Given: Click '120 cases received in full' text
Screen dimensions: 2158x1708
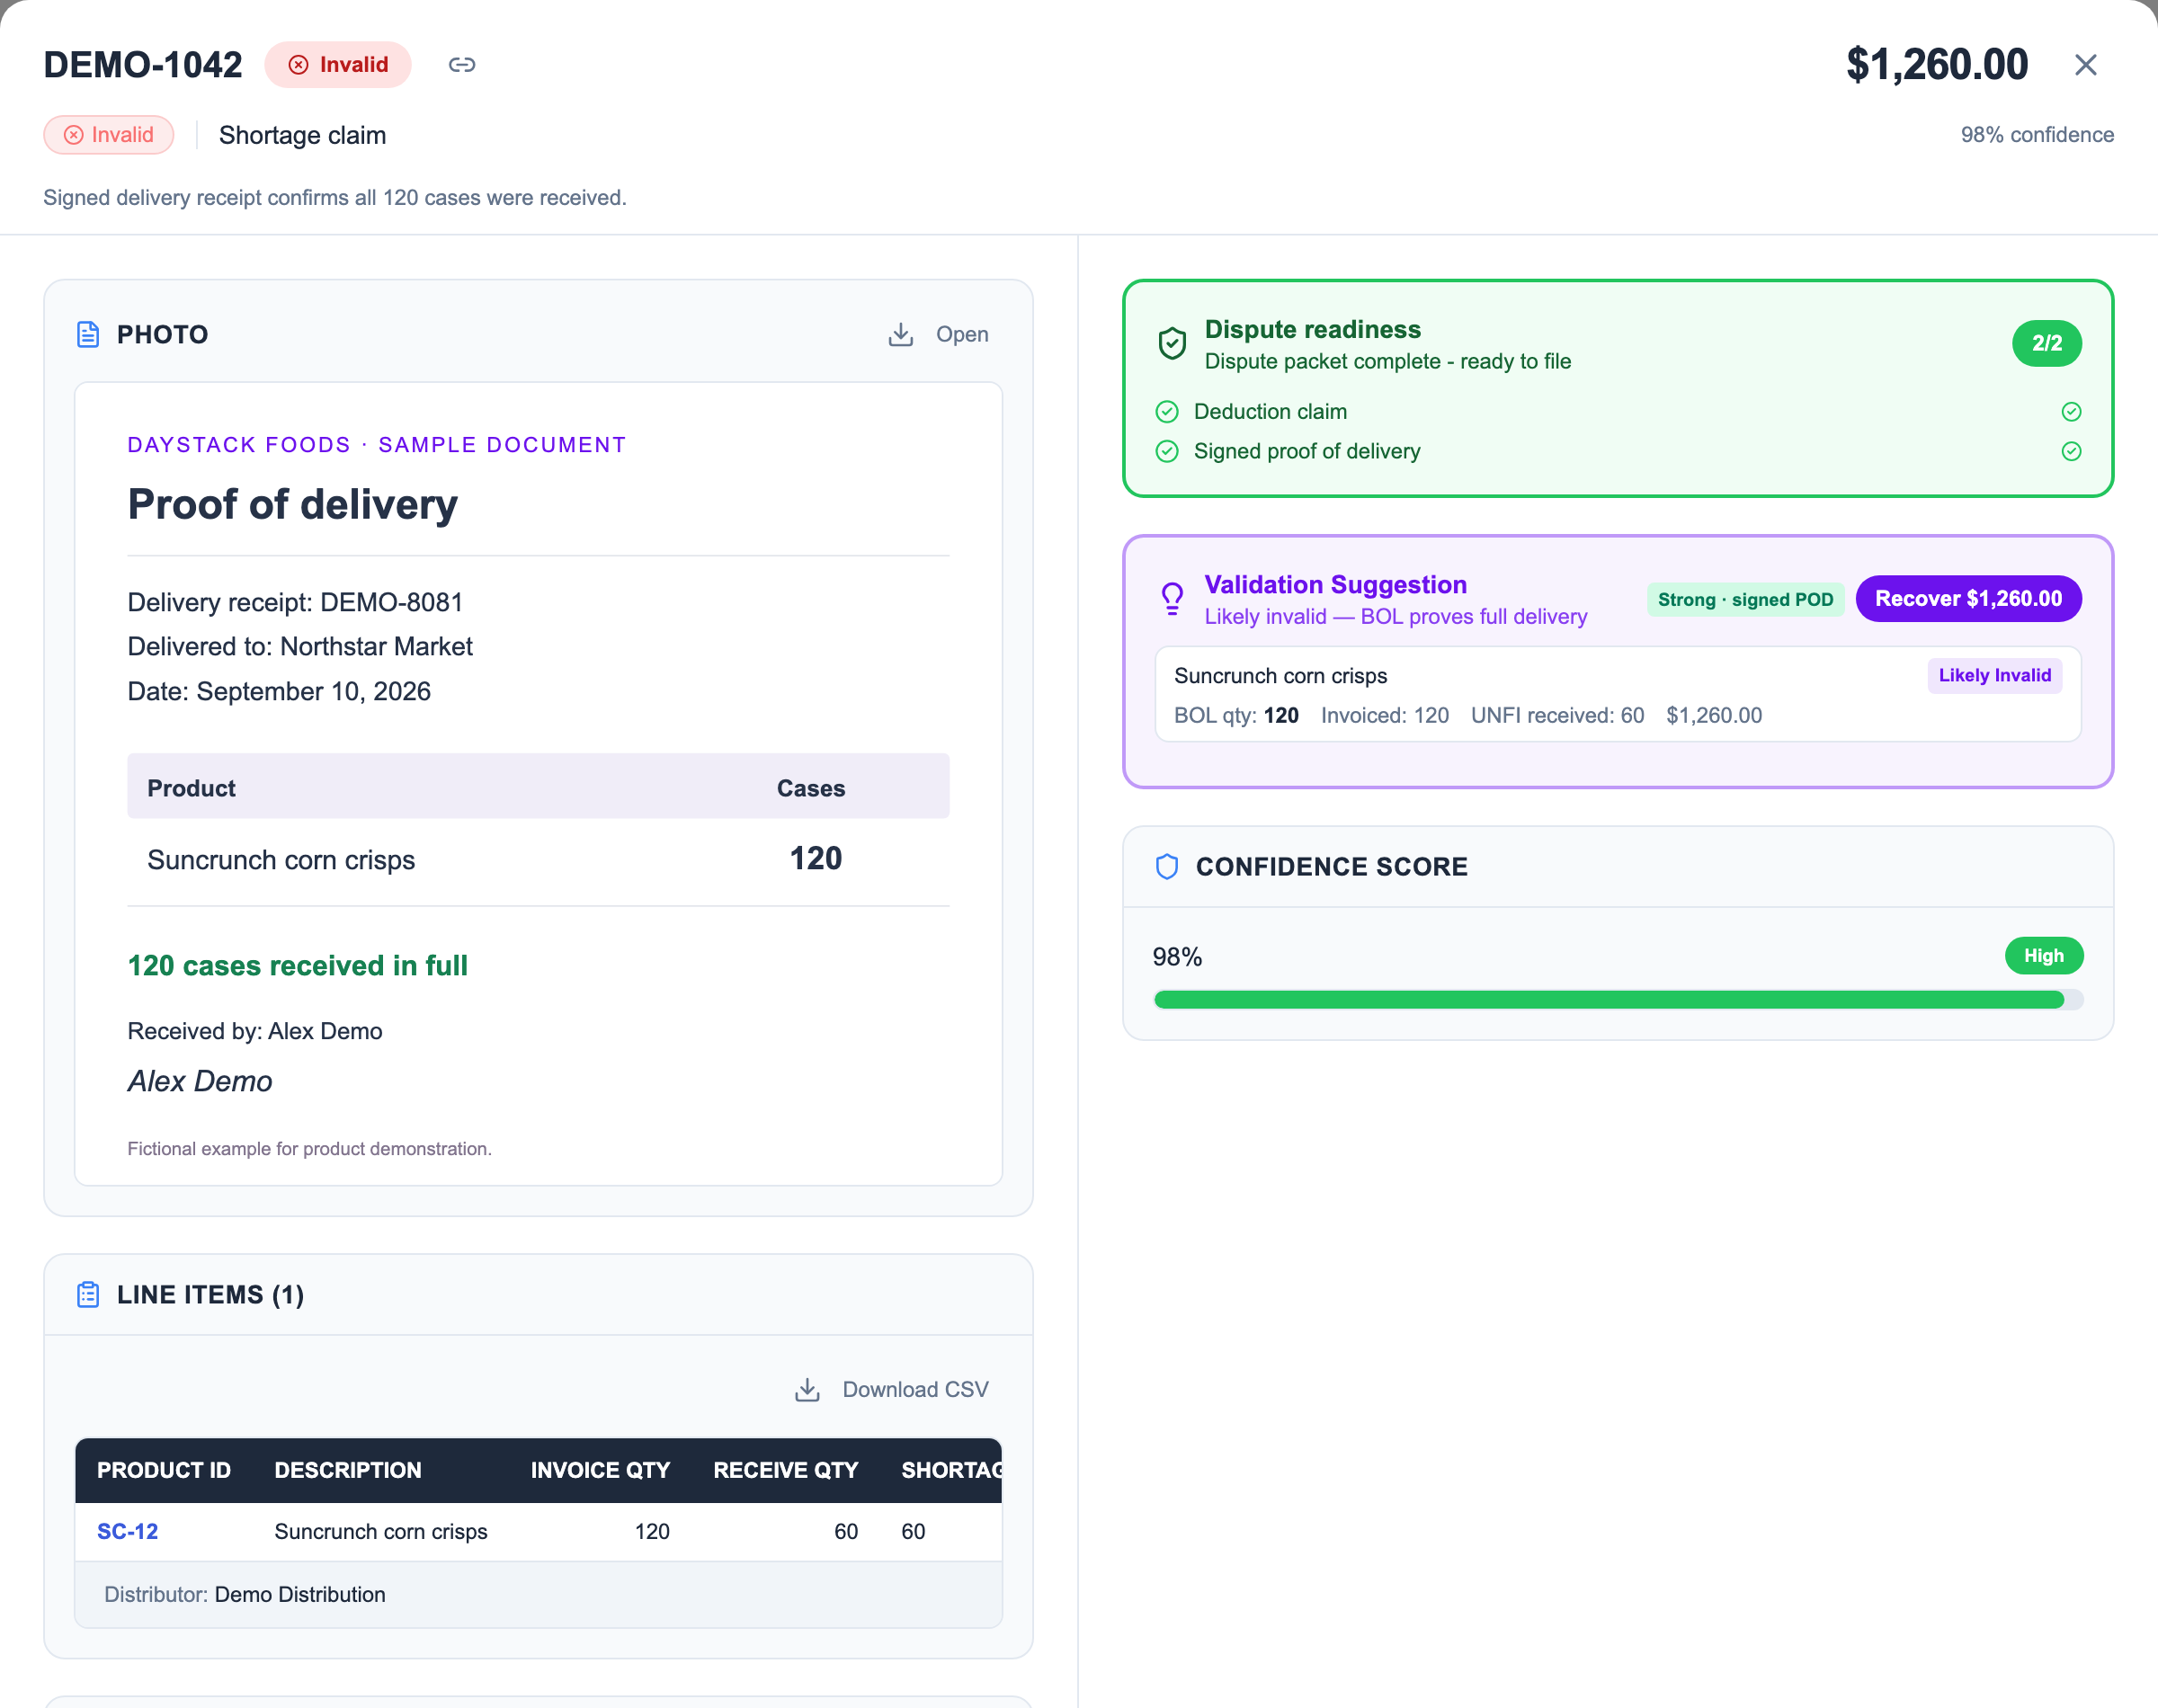Looking at the screenshot, I should (297, 966).
